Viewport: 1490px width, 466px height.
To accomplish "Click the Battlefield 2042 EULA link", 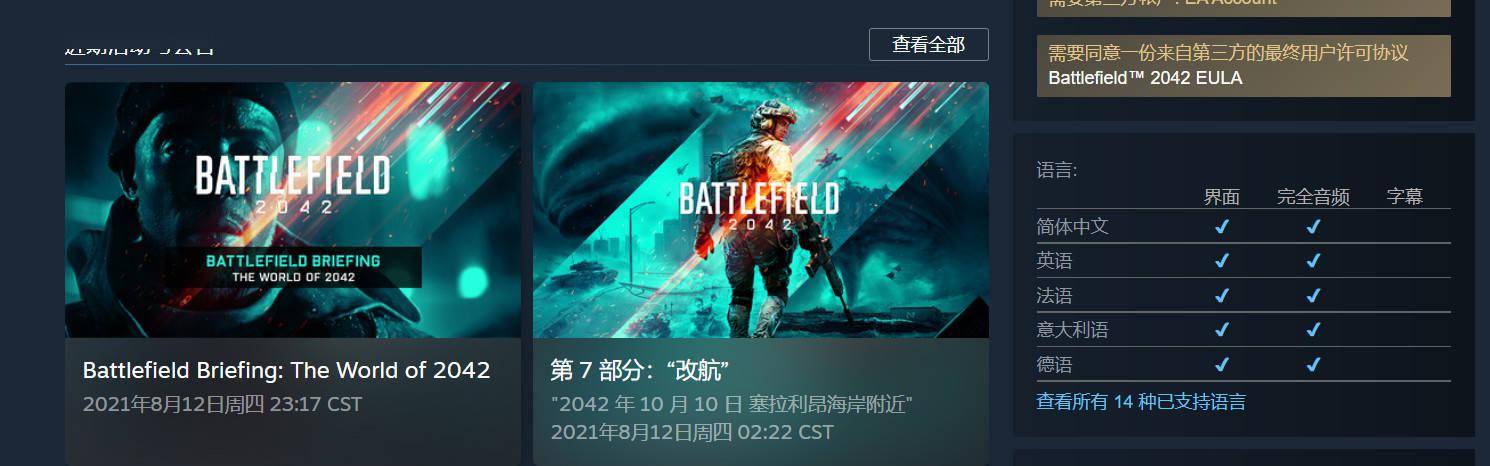I will tap(1145, 77).
